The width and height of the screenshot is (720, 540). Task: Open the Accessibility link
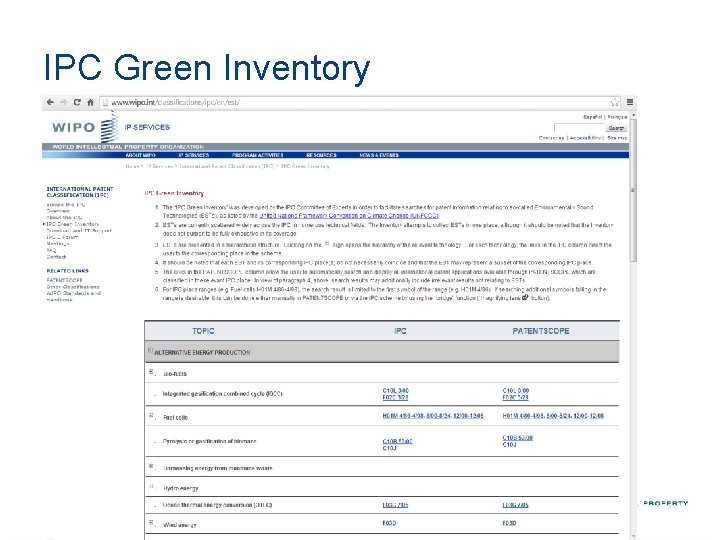[585, 138]
